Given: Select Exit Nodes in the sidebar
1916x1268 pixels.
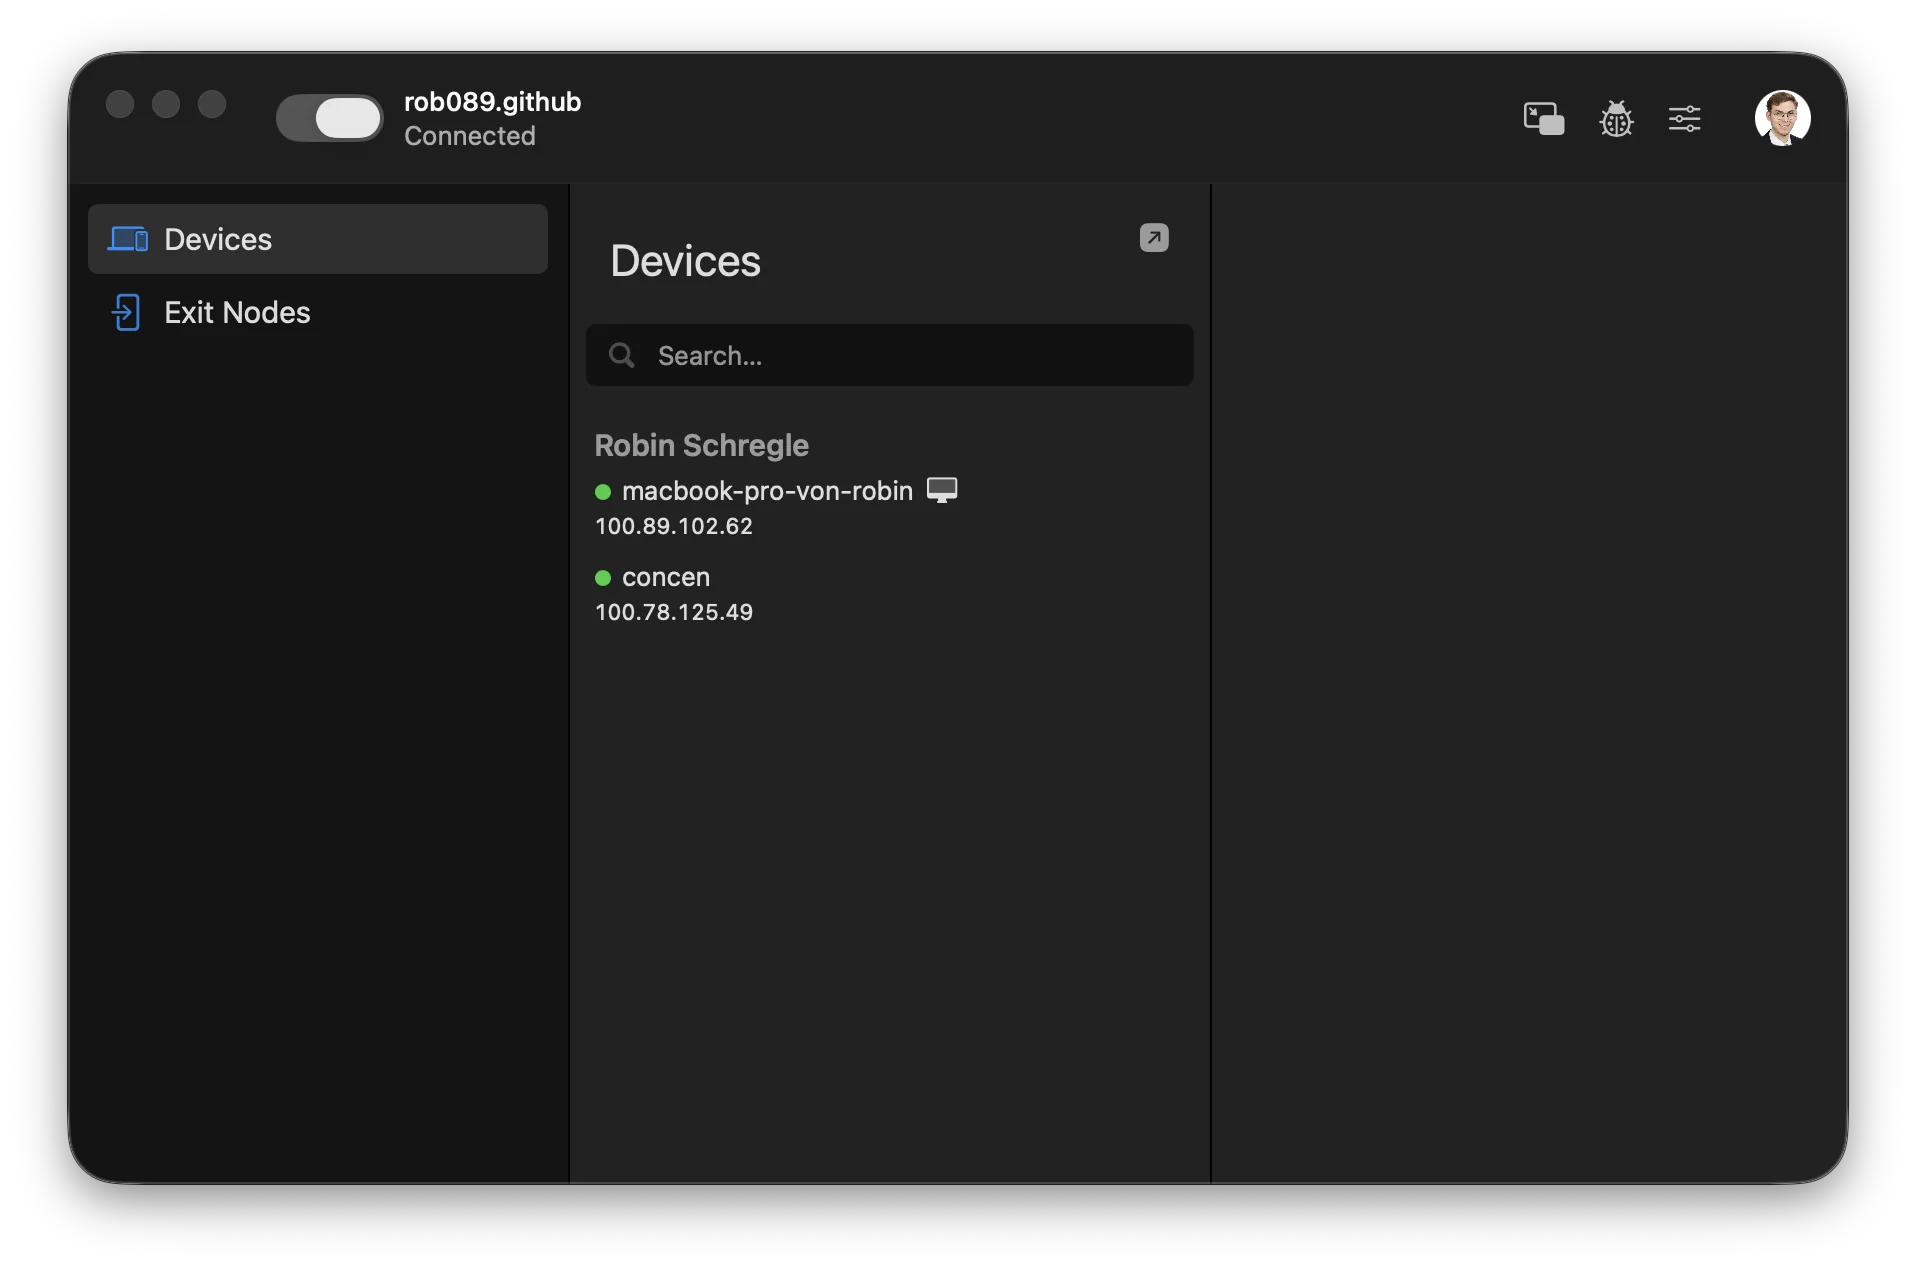Looking at the screenshot, I should coord(318,312).
